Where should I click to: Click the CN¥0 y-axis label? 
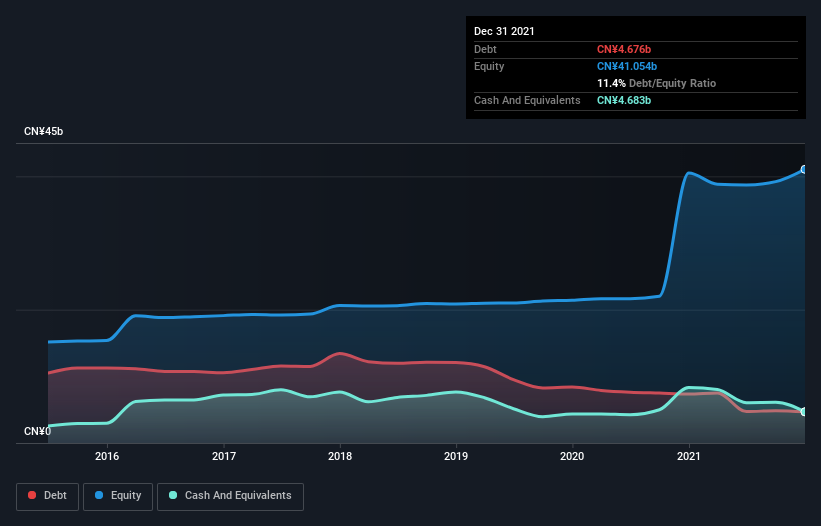tap(38, 431)
